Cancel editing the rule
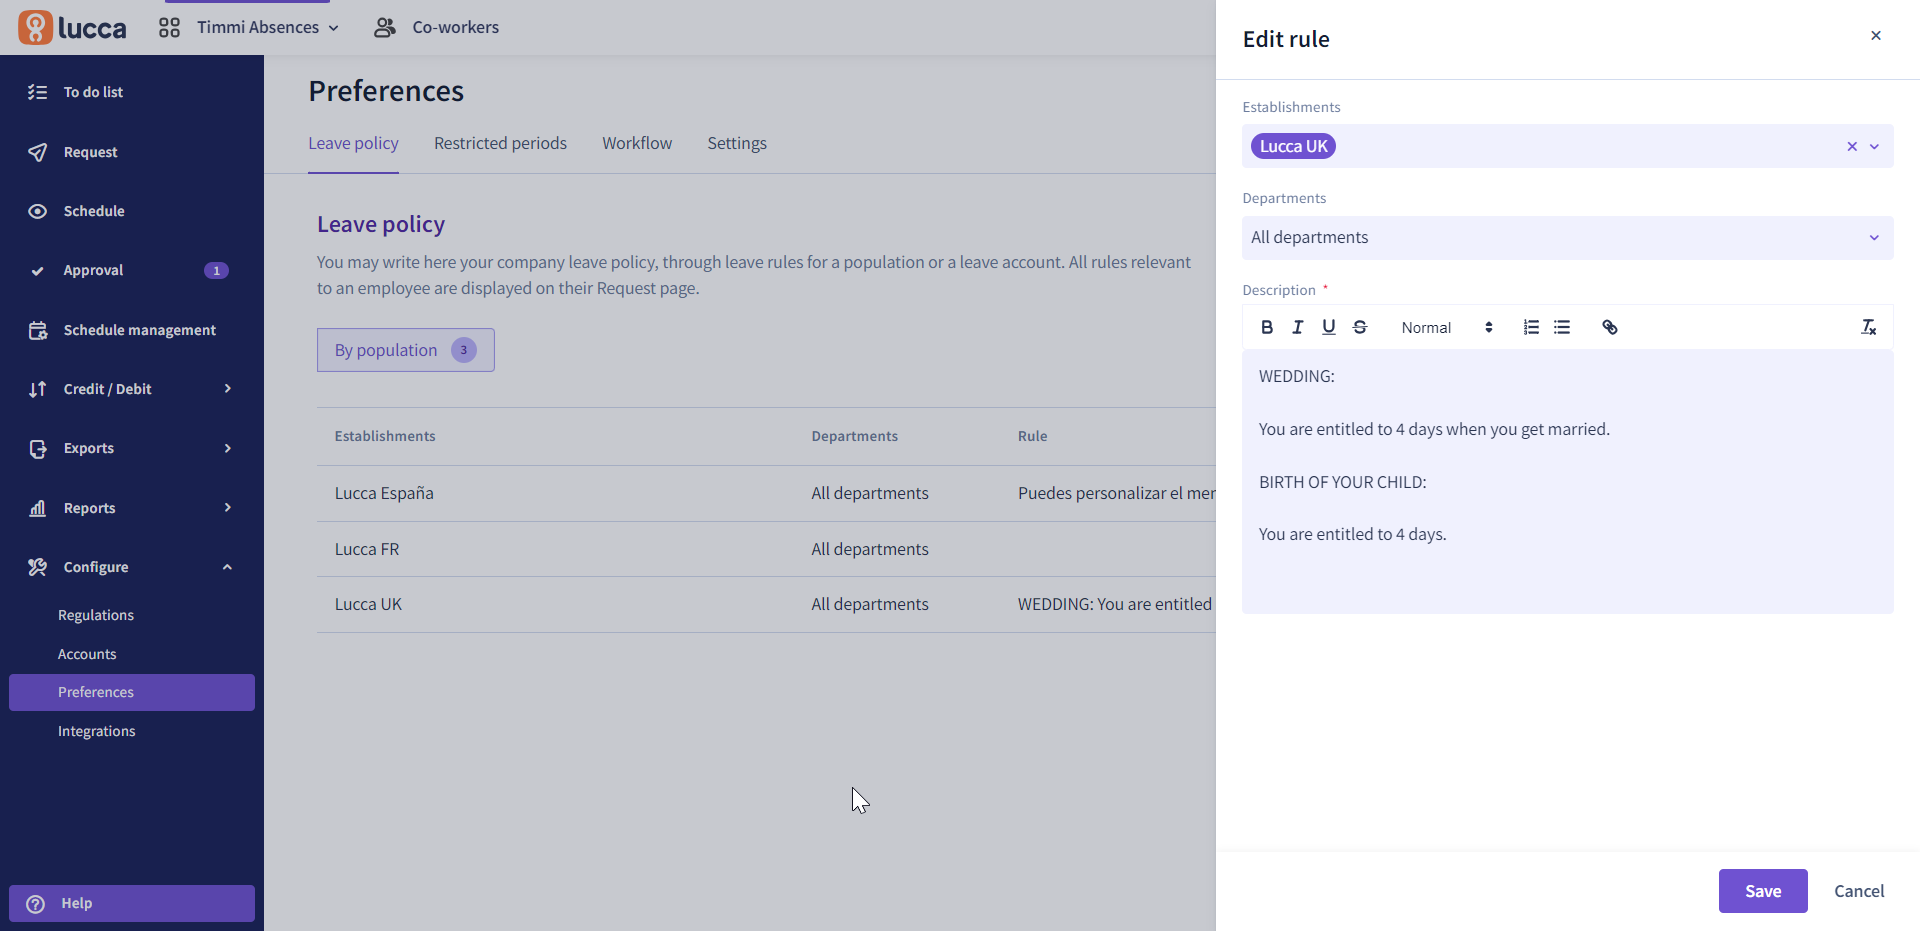1920x931 pixels. pos(1859,891)
